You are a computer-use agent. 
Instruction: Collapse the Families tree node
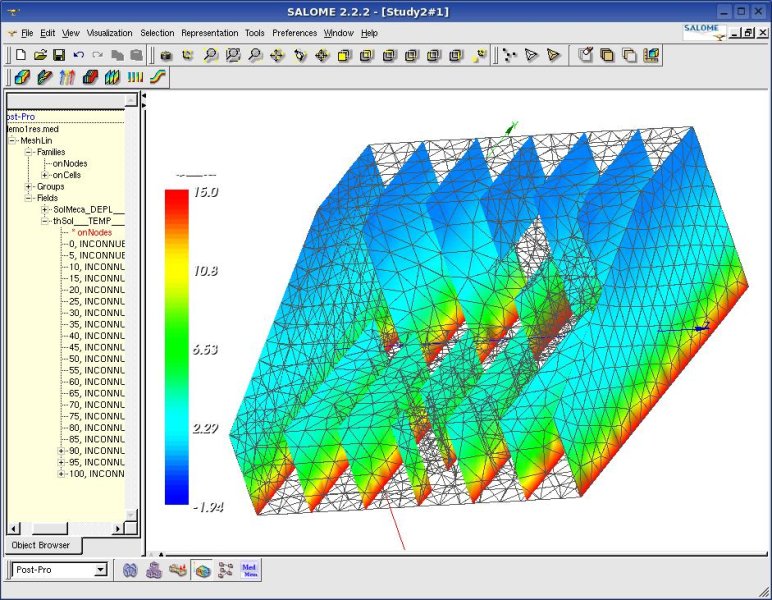(29, 152)
